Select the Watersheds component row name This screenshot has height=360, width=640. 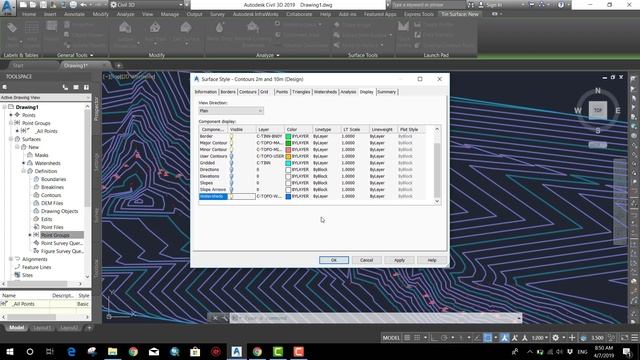coord(213,196)
